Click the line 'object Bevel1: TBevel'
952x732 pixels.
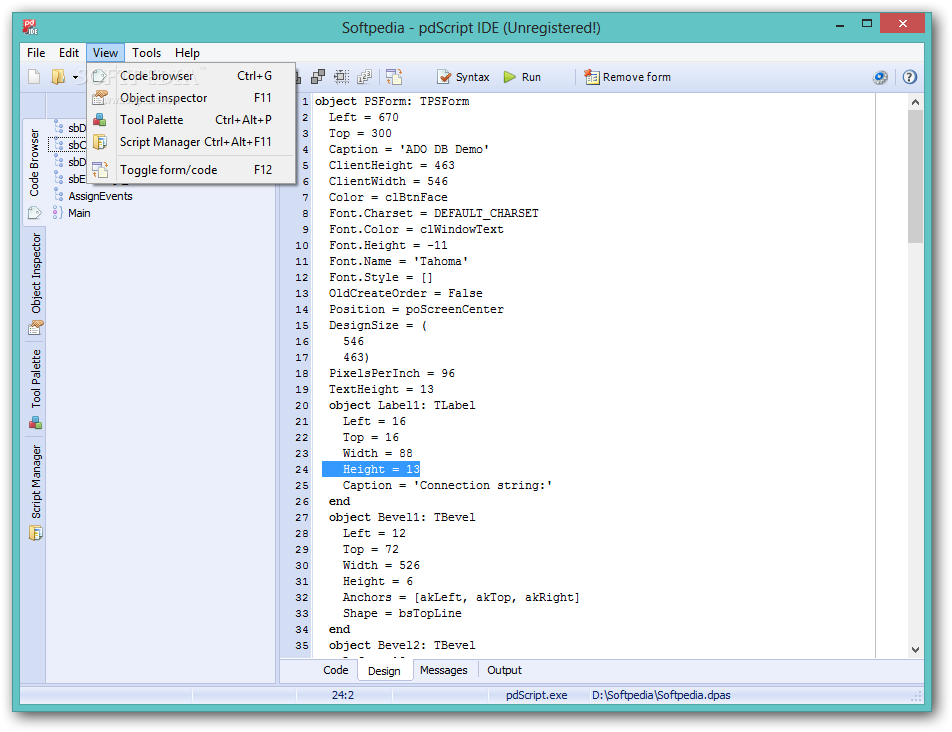[x=402, y=517]
